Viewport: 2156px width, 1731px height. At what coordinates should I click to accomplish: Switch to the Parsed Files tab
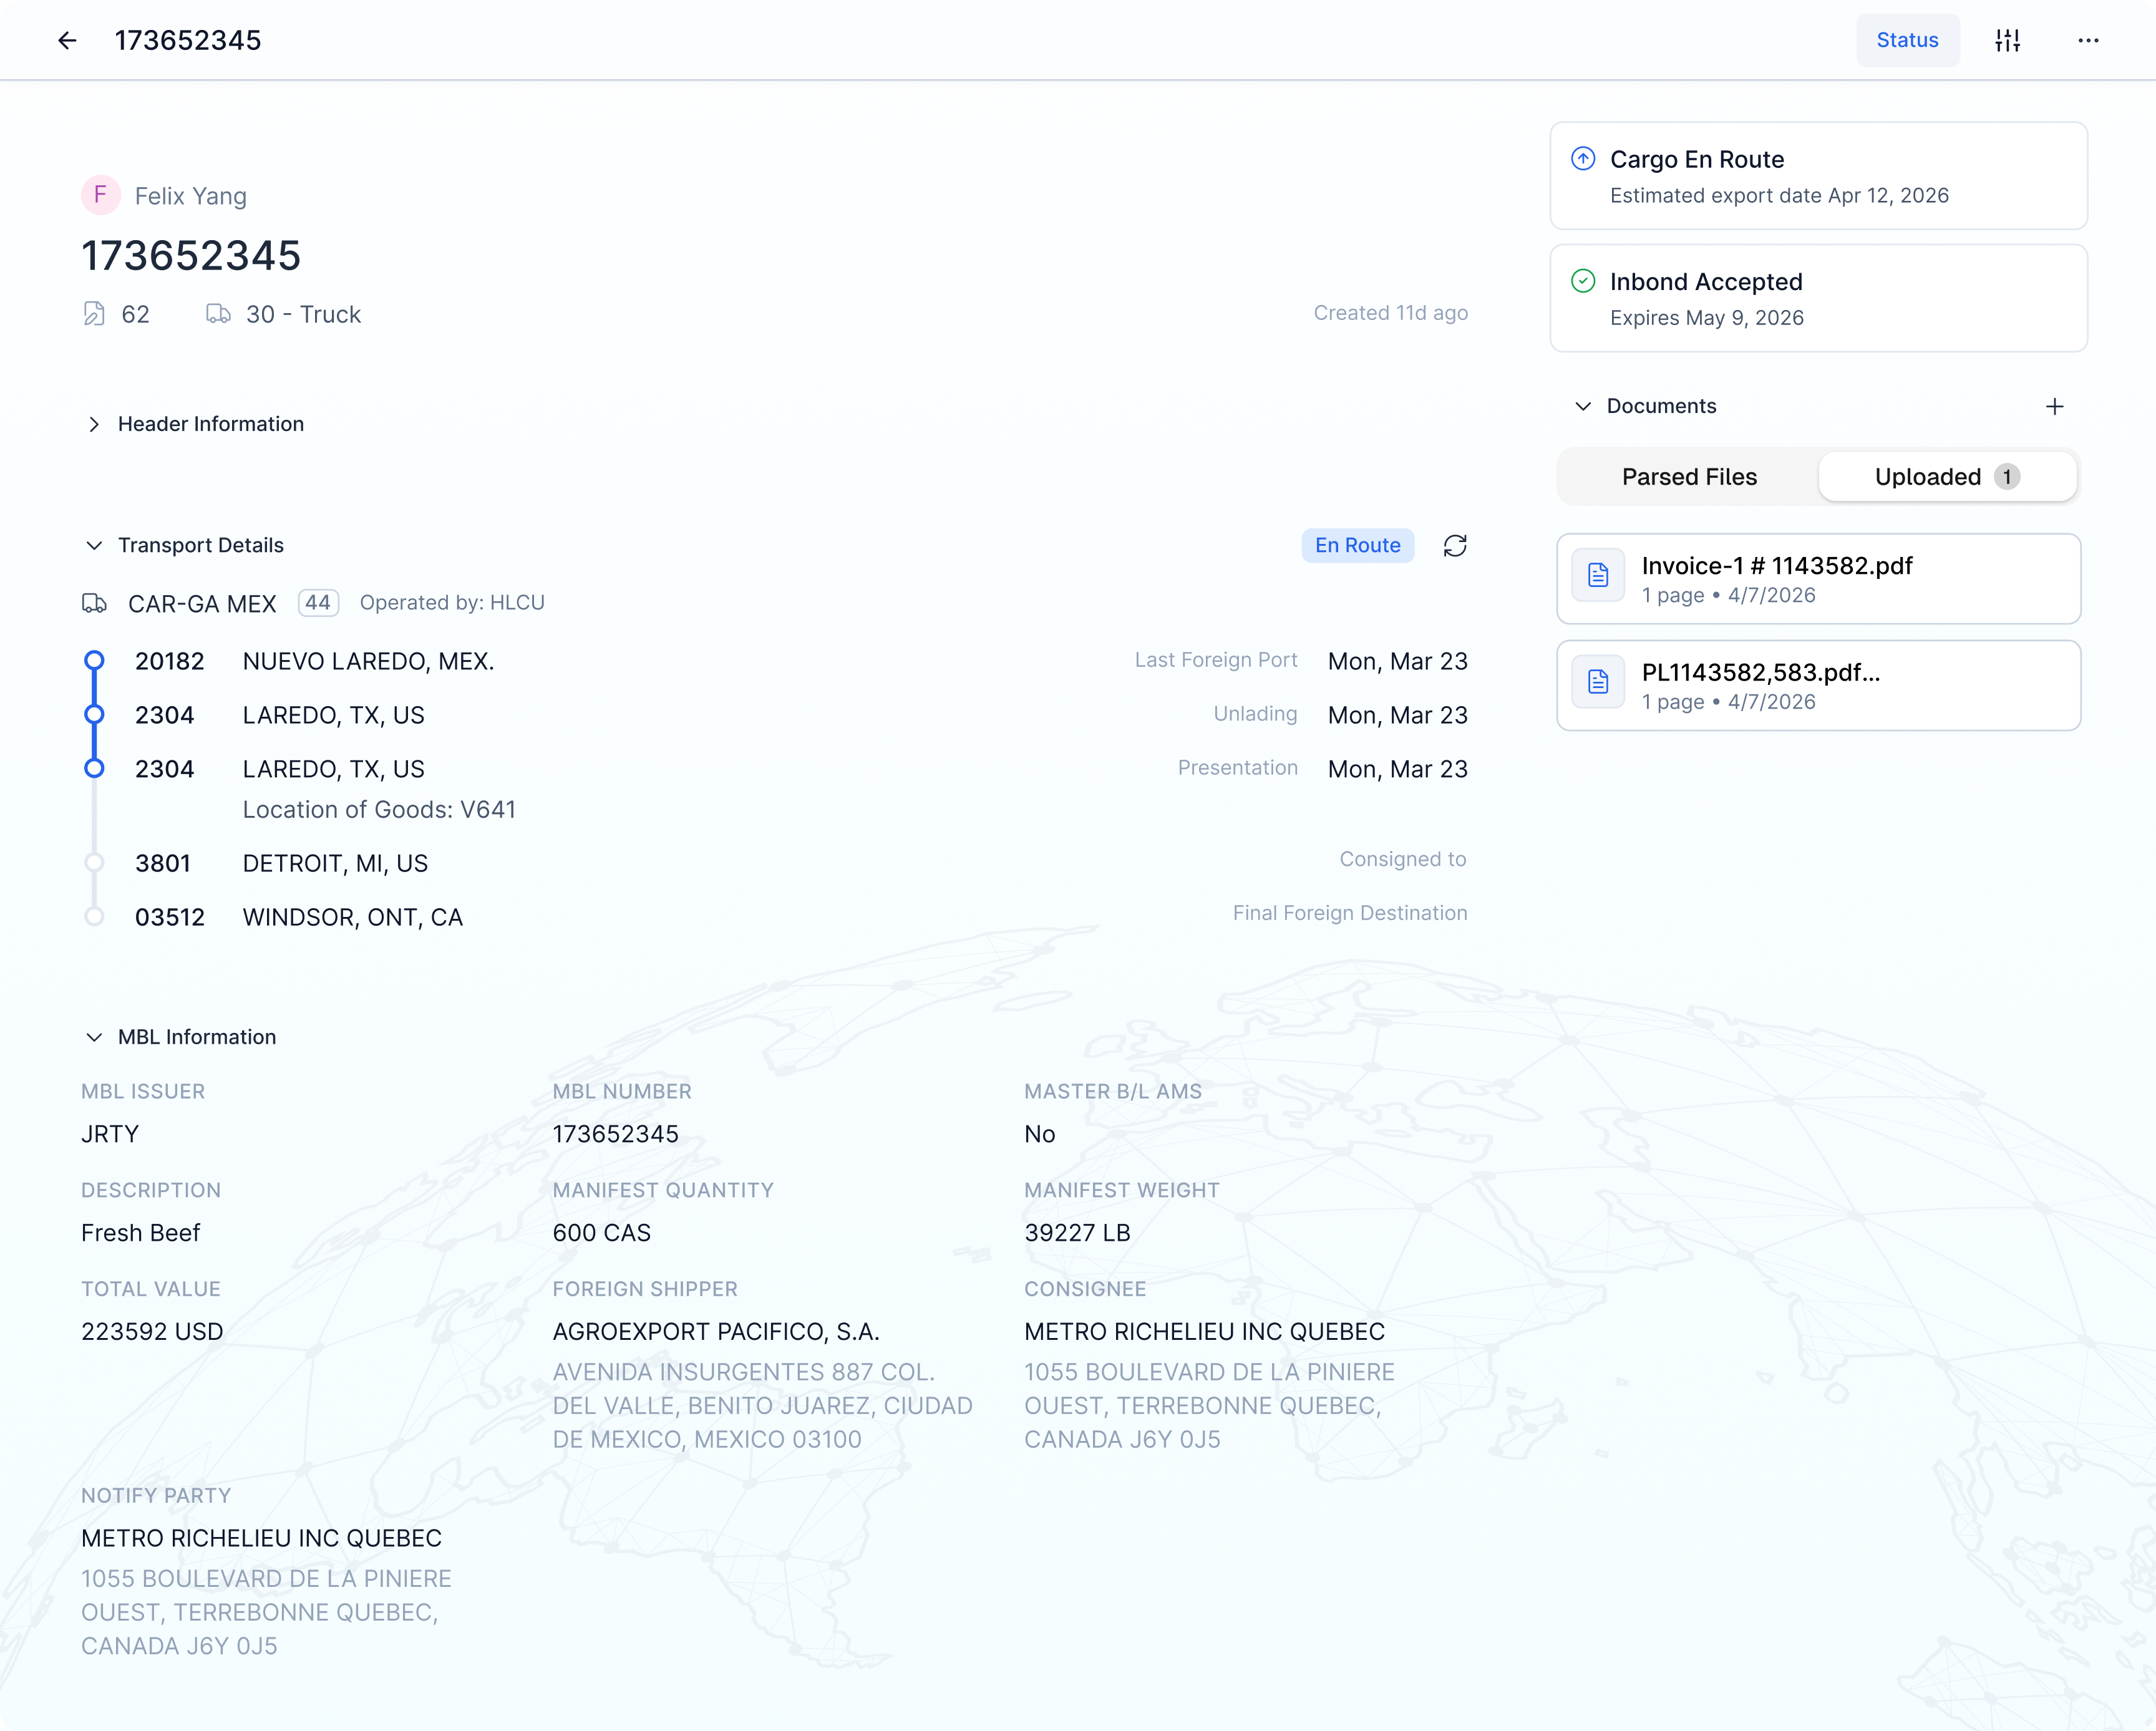coord(1689,477)
